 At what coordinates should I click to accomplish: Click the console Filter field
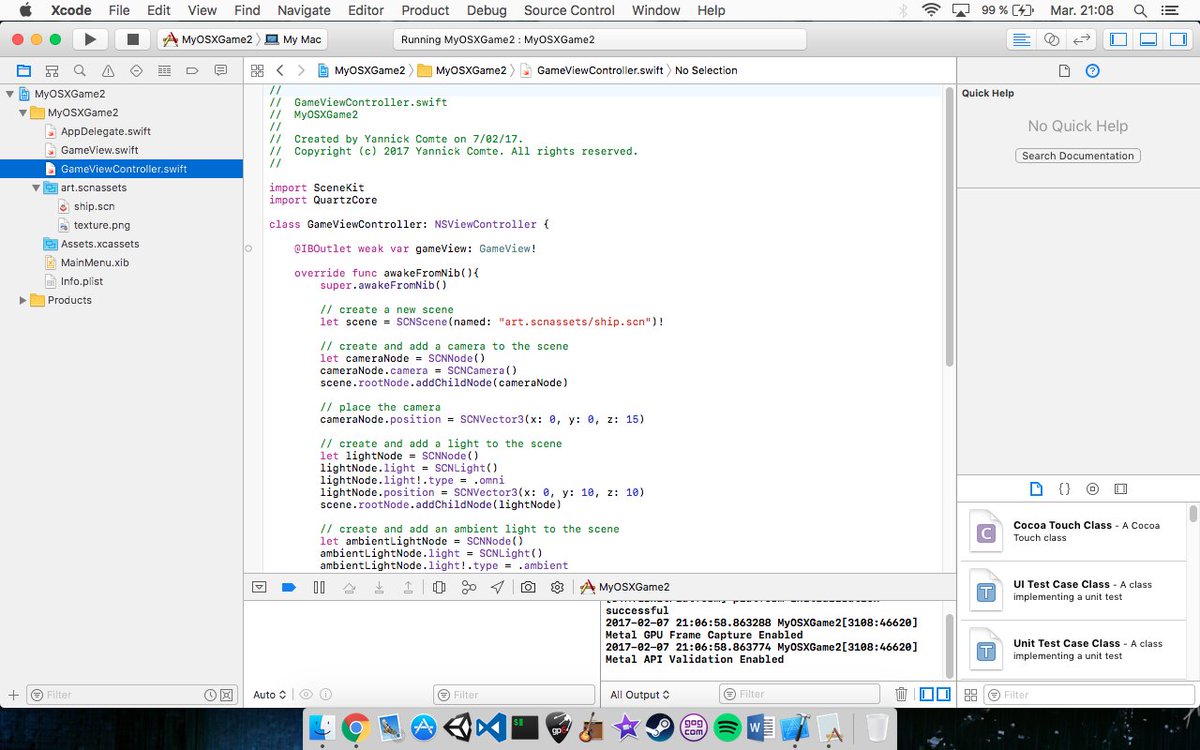click(x=800, y=694)
